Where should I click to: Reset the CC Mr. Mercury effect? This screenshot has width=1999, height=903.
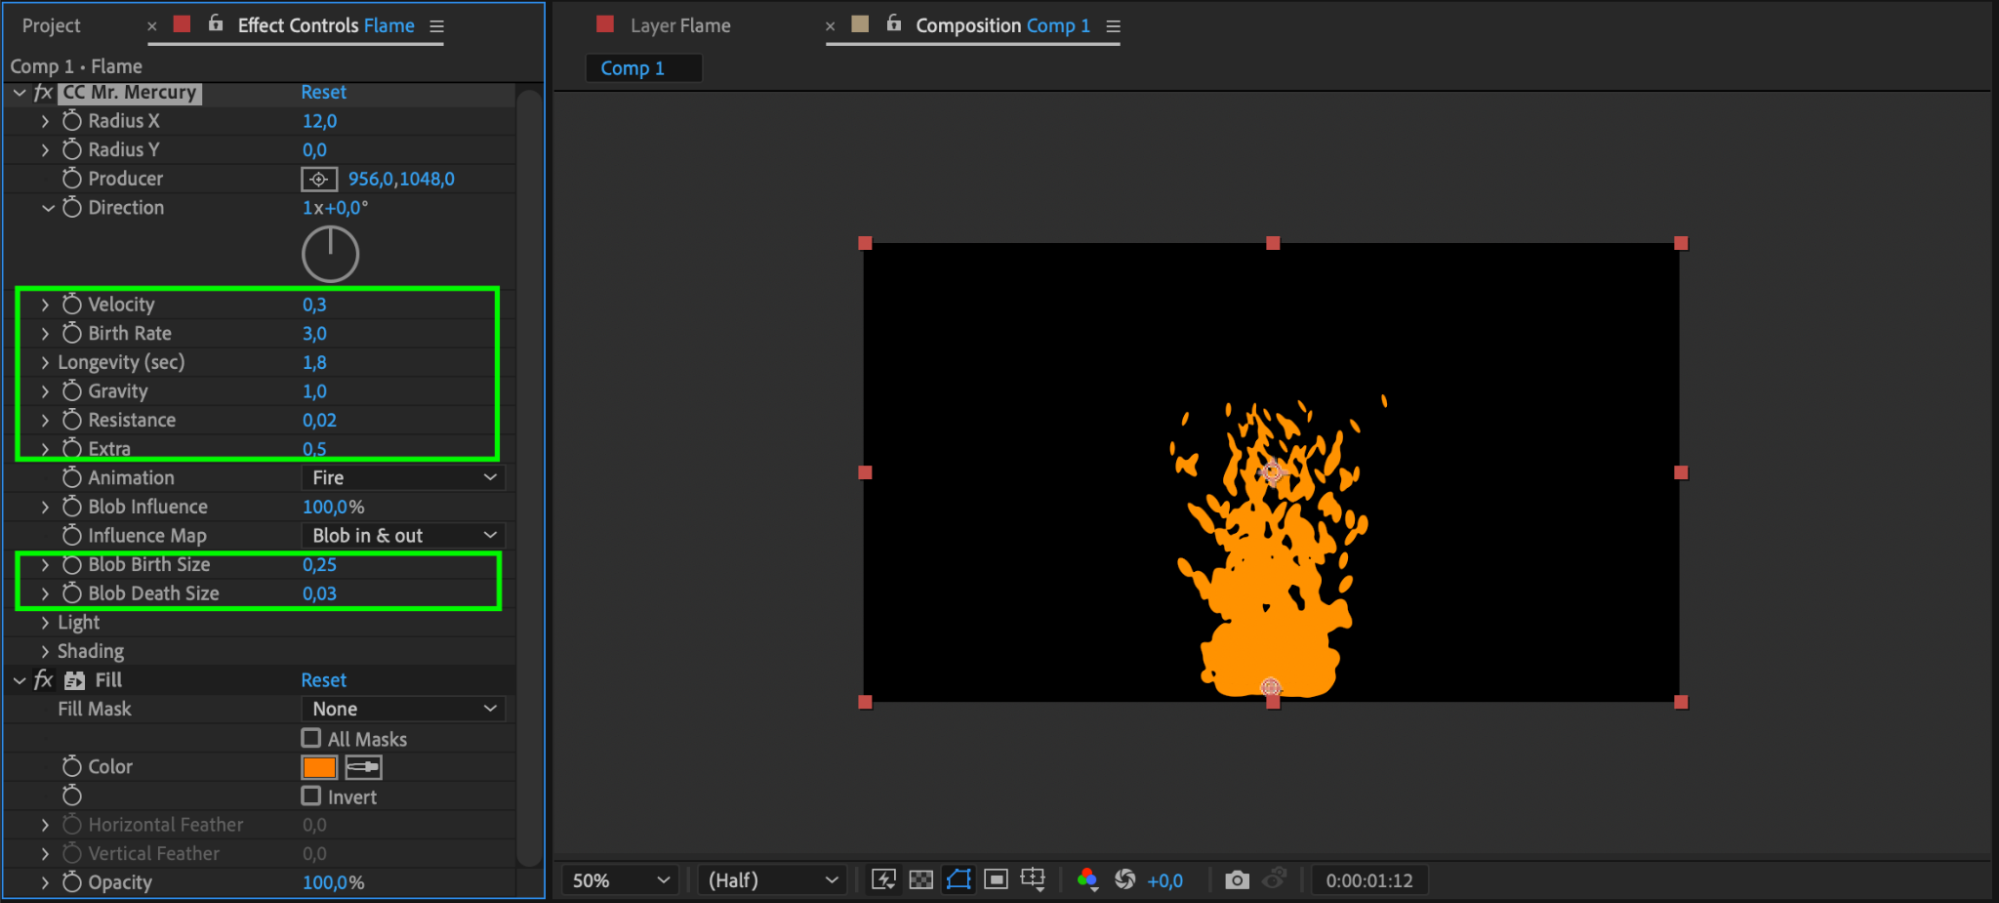[324, 92]
